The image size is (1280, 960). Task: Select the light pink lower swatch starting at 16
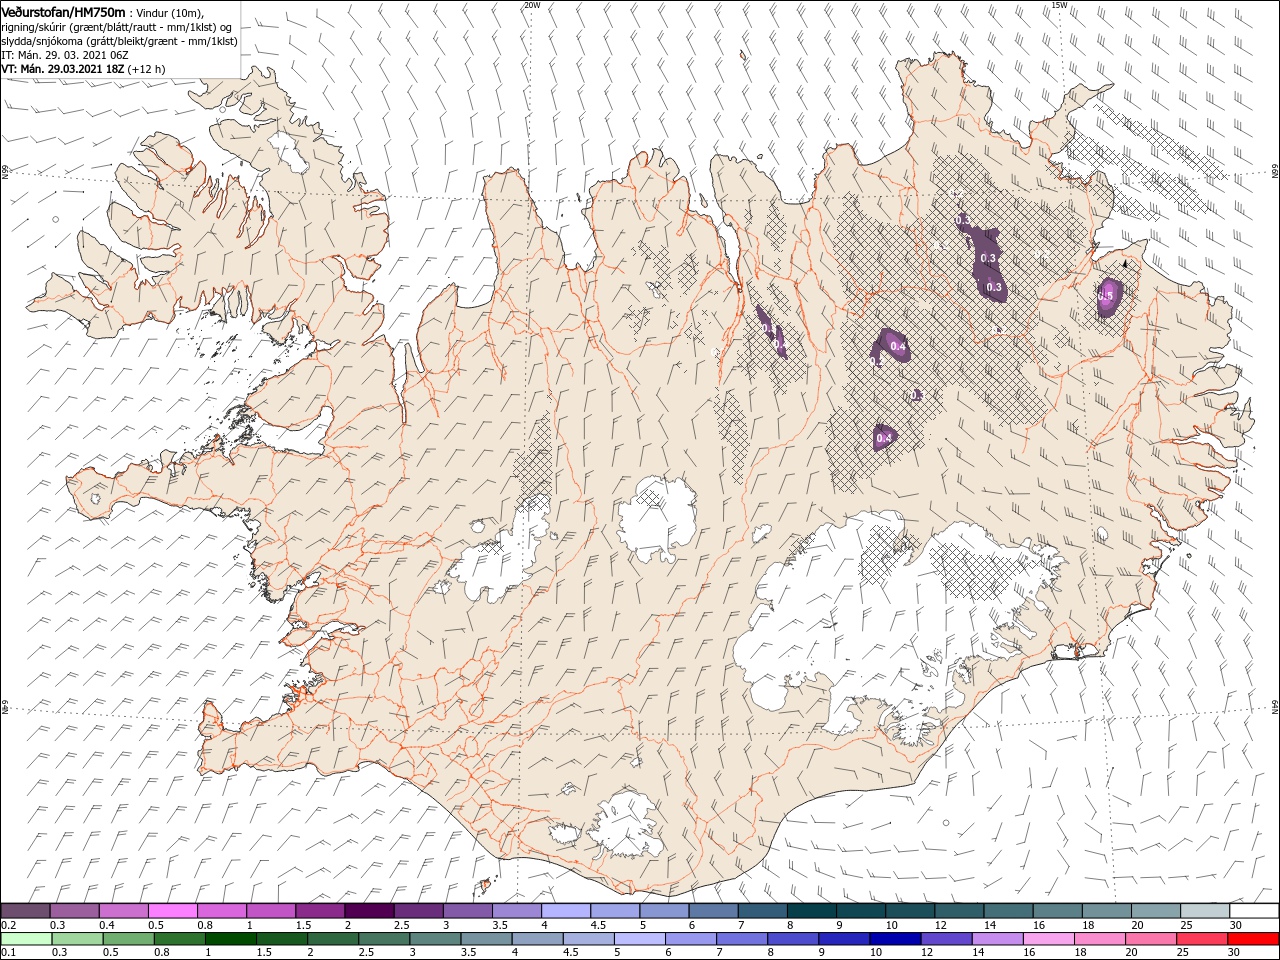(x=1050, y=939)
